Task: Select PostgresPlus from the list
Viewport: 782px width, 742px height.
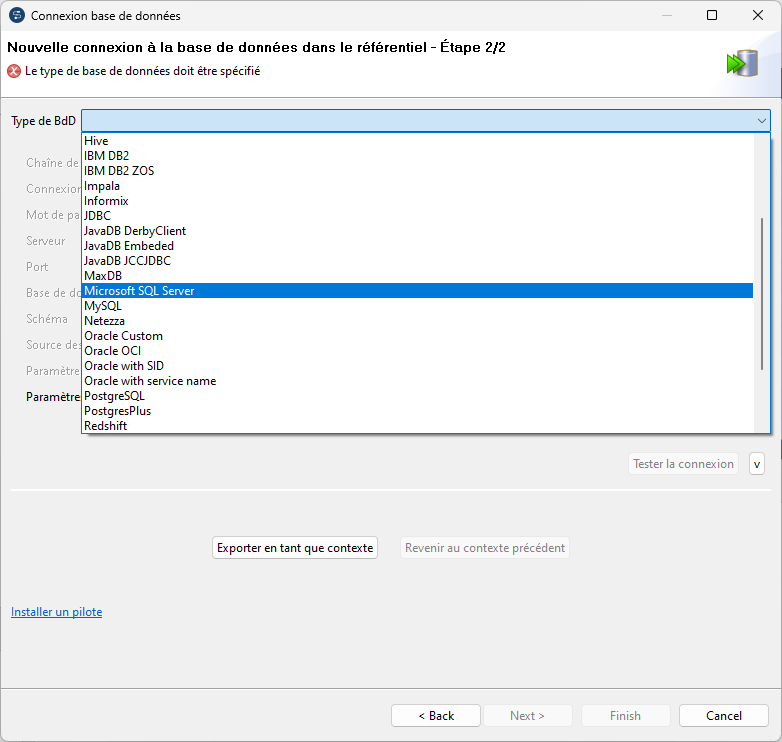Action: (x=417, y=410)
